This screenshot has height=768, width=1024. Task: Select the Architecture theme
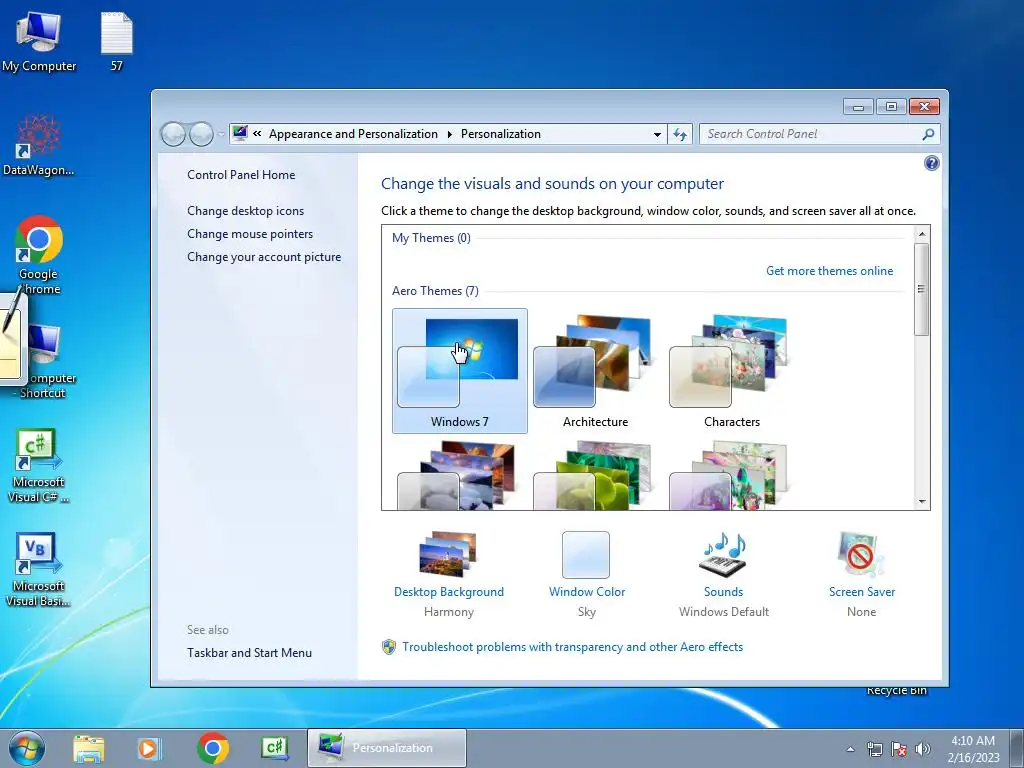pyautogui.click(x=596, y=371)
